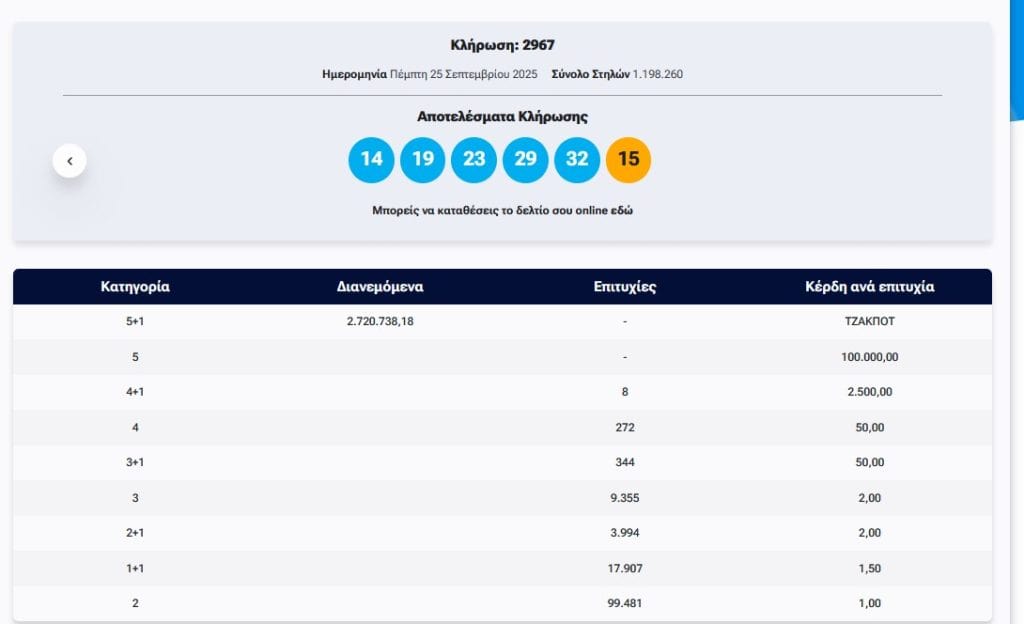This screenshot has width=1024, height=624.
Task: Click the Κέρδη ανά επιτυχία header
Action: (x=869, y=286)
